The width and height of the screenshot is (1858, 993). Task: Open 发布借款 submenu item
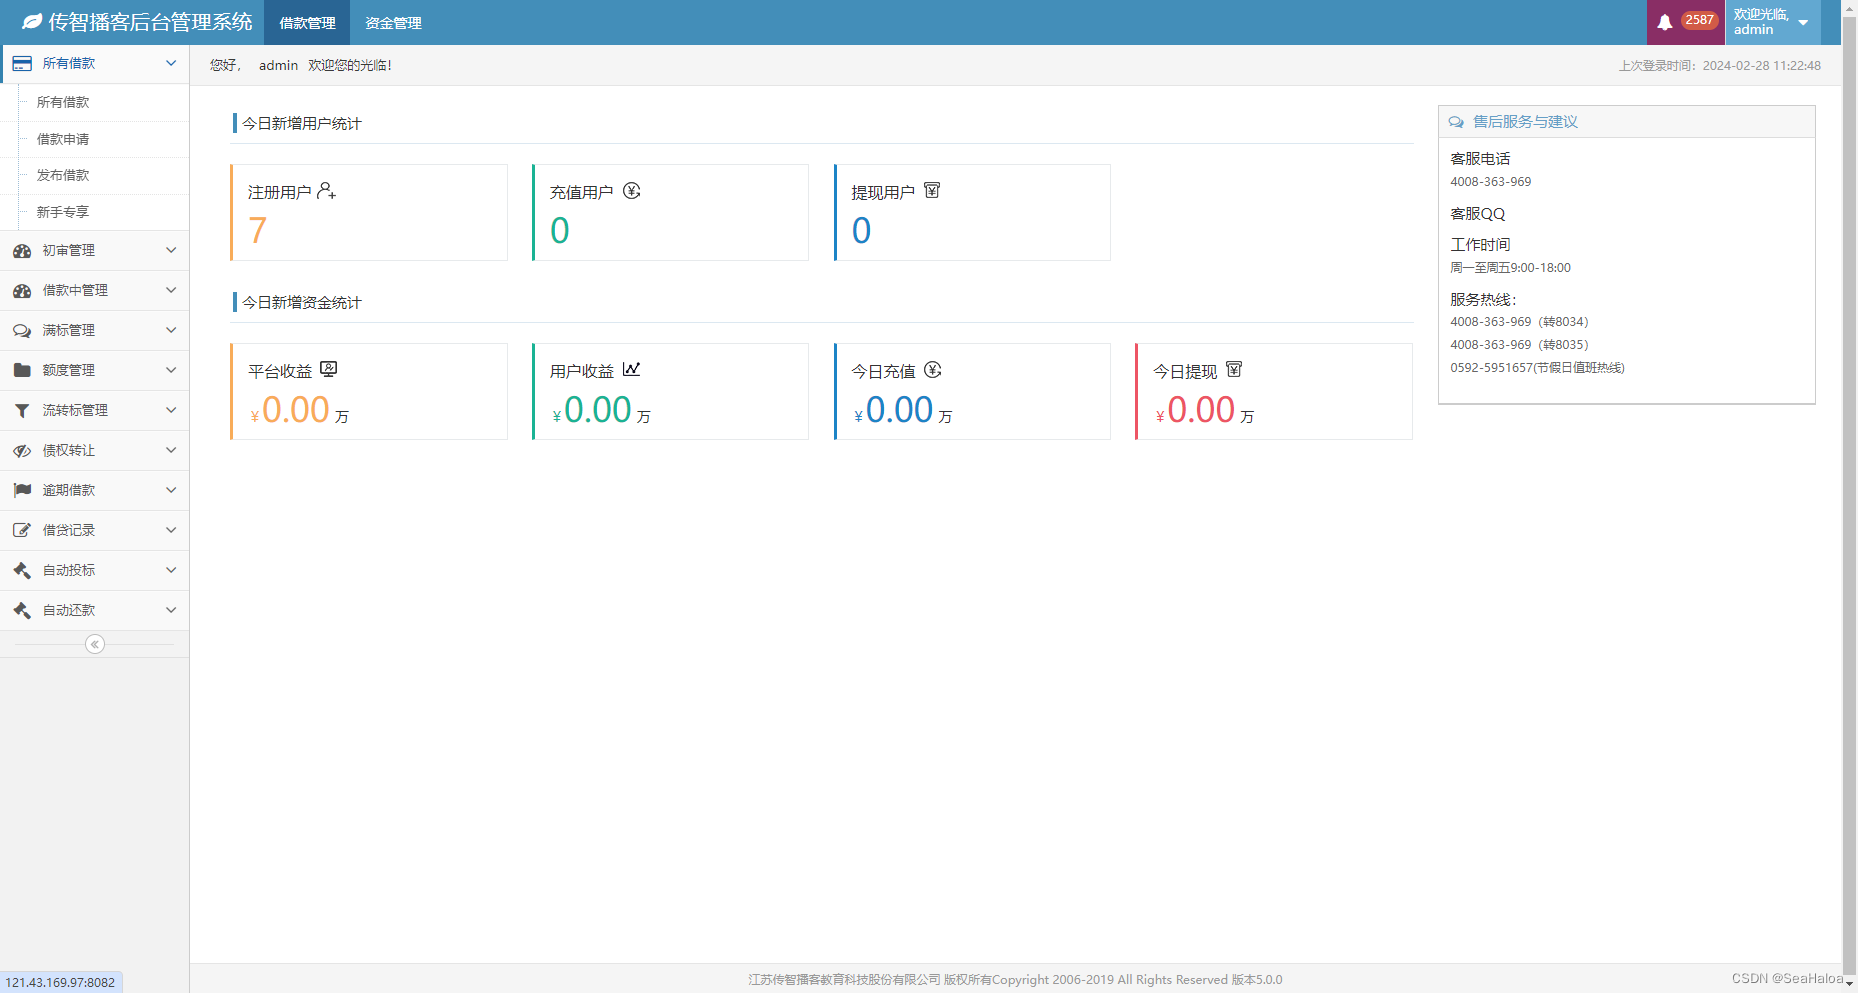pyautogui.click(x=95, y=175)
